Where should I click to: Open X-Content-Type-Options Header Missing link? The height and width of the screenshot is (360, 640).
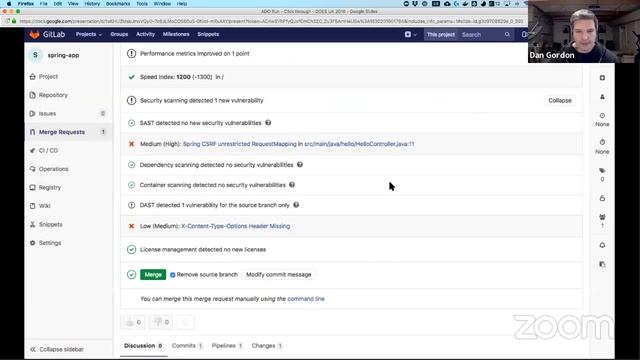tap(236, 226)
